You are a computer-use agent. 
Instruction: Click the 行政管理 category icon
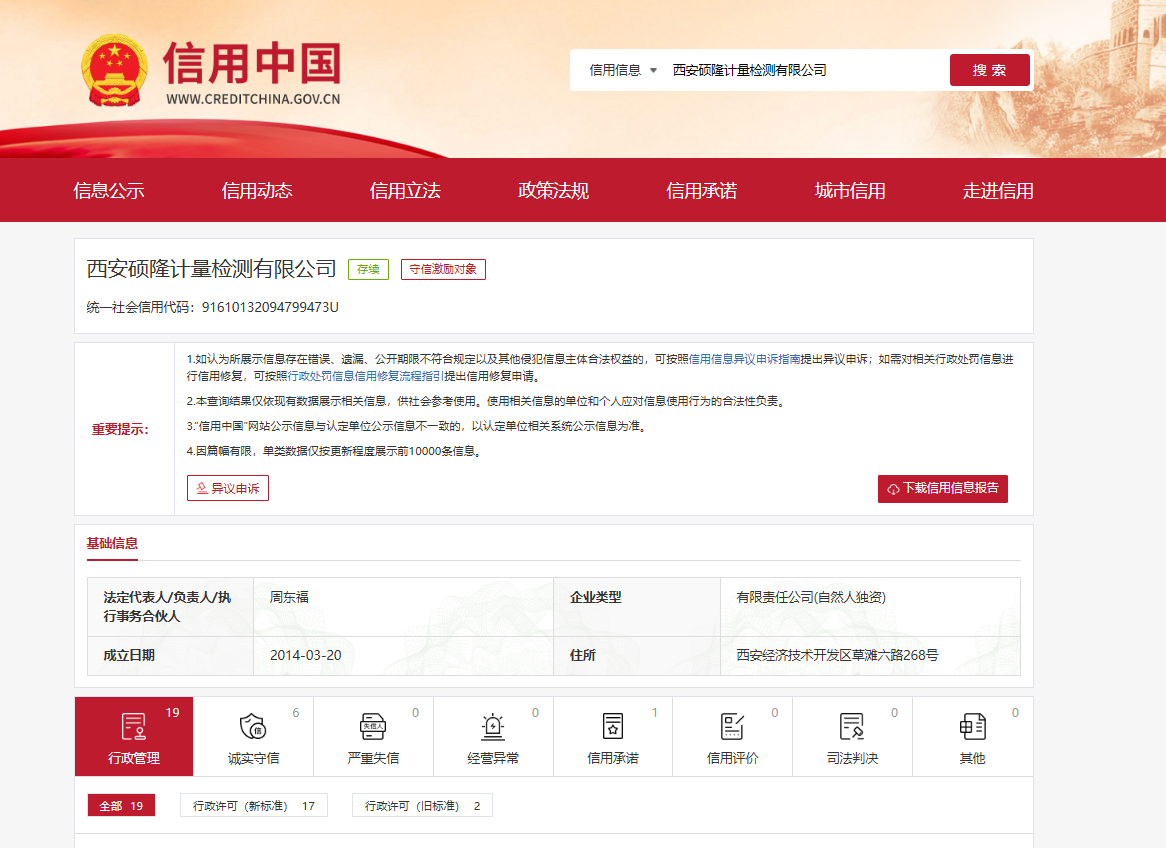[134, 727]
